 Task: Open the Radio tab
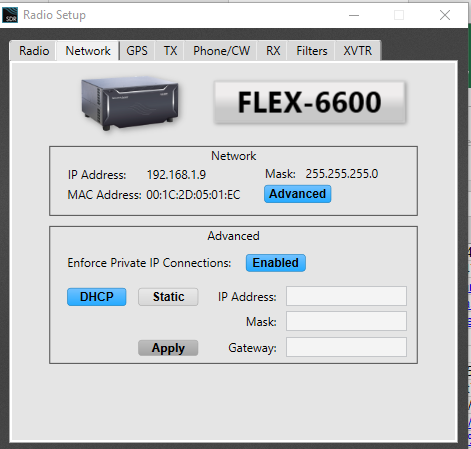click(x=34, y=51)
